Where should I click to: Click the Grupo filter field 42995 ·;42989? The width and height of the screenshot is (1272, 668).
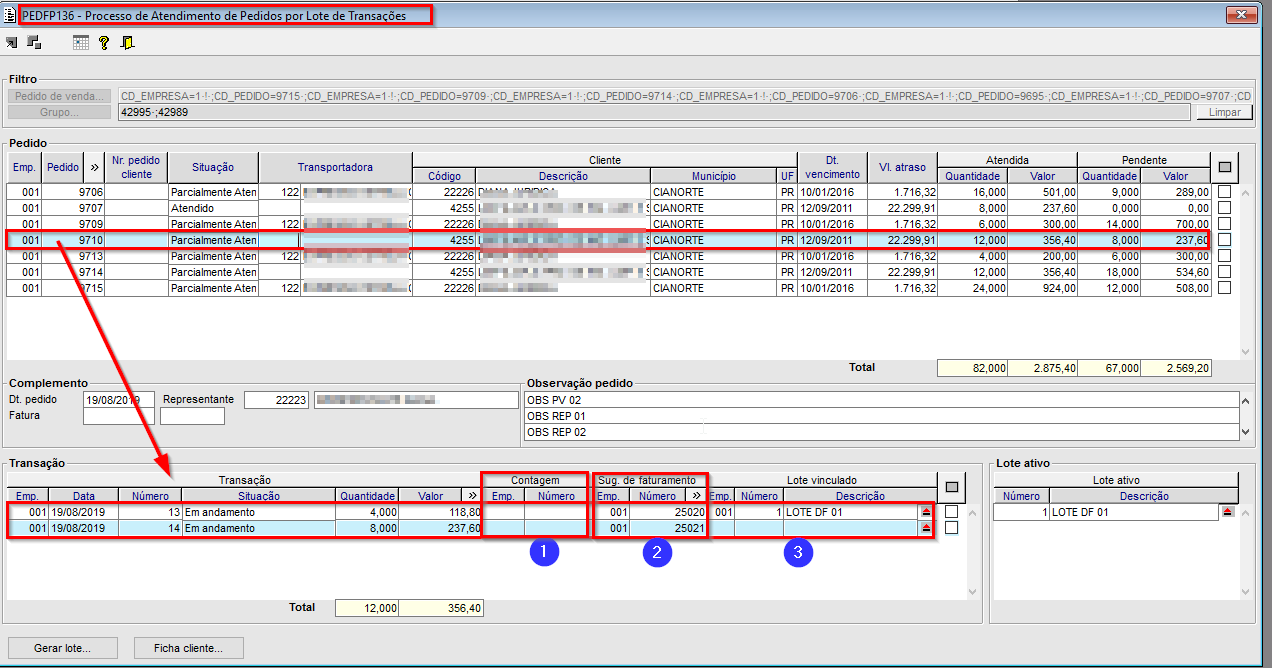(656, 112)
